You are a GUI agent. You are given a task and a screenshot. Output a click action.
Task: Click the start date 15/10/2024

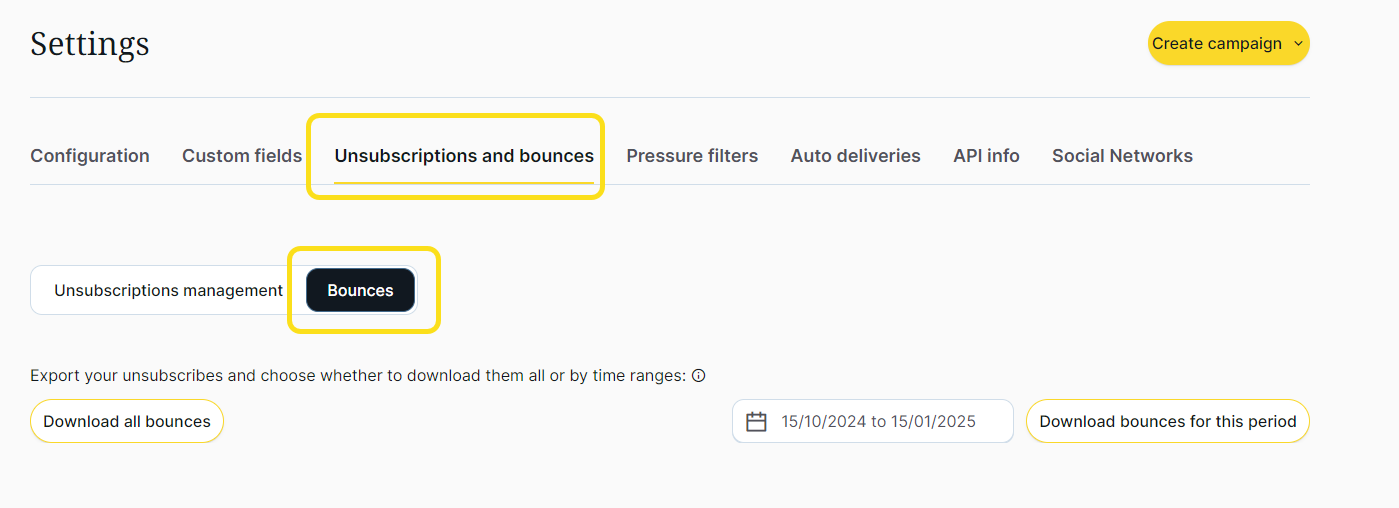tap(824, 422)
